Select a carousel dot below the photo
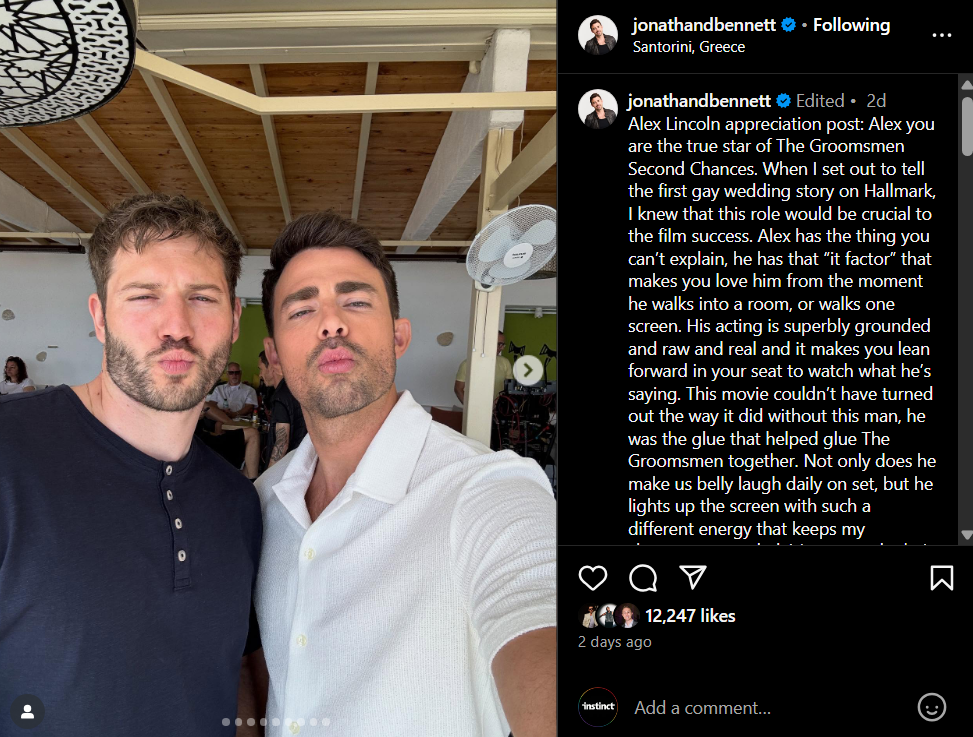Viewport: 973px width, 737px height. (x=278, y=720)
